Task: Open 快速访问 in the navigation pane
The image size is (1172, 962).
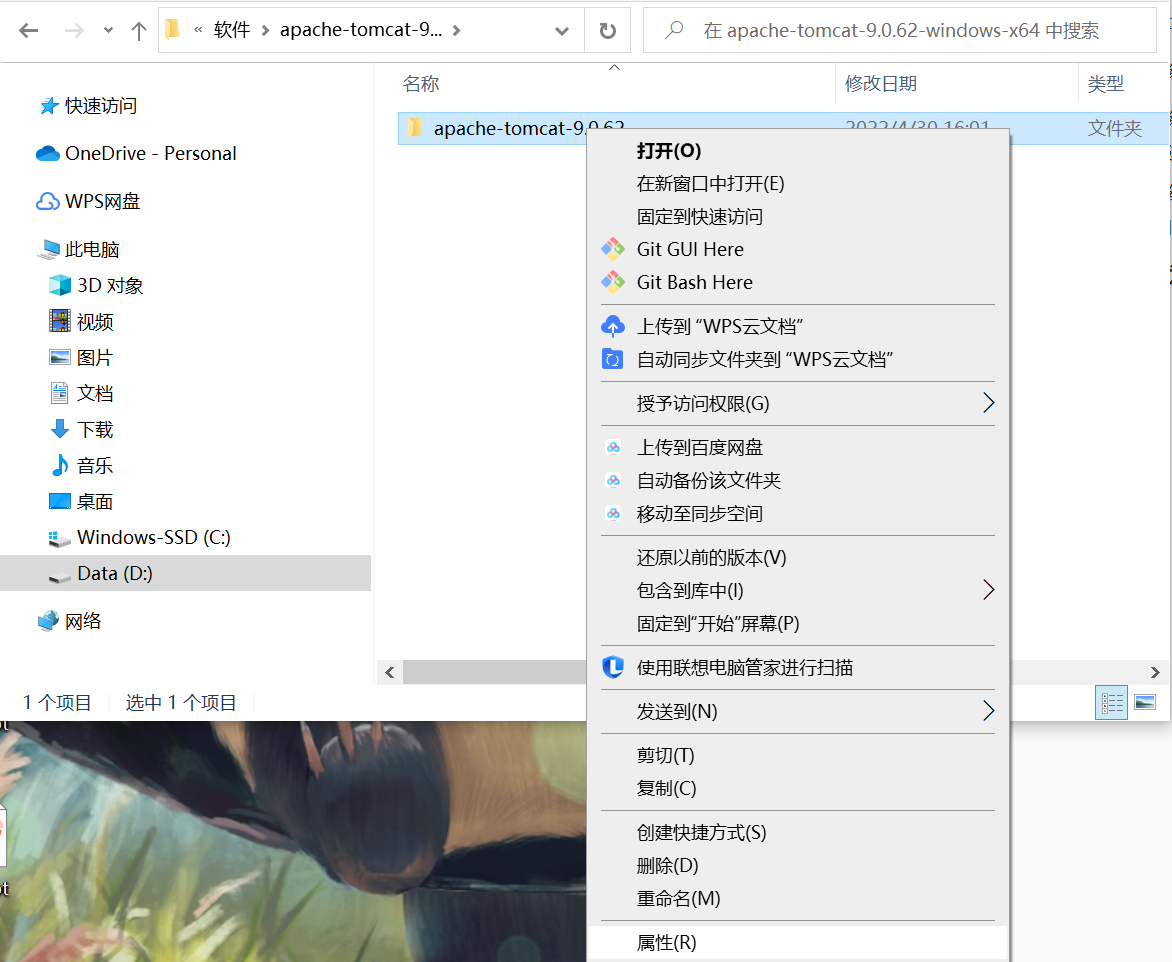Action: [x=88, y=106]
